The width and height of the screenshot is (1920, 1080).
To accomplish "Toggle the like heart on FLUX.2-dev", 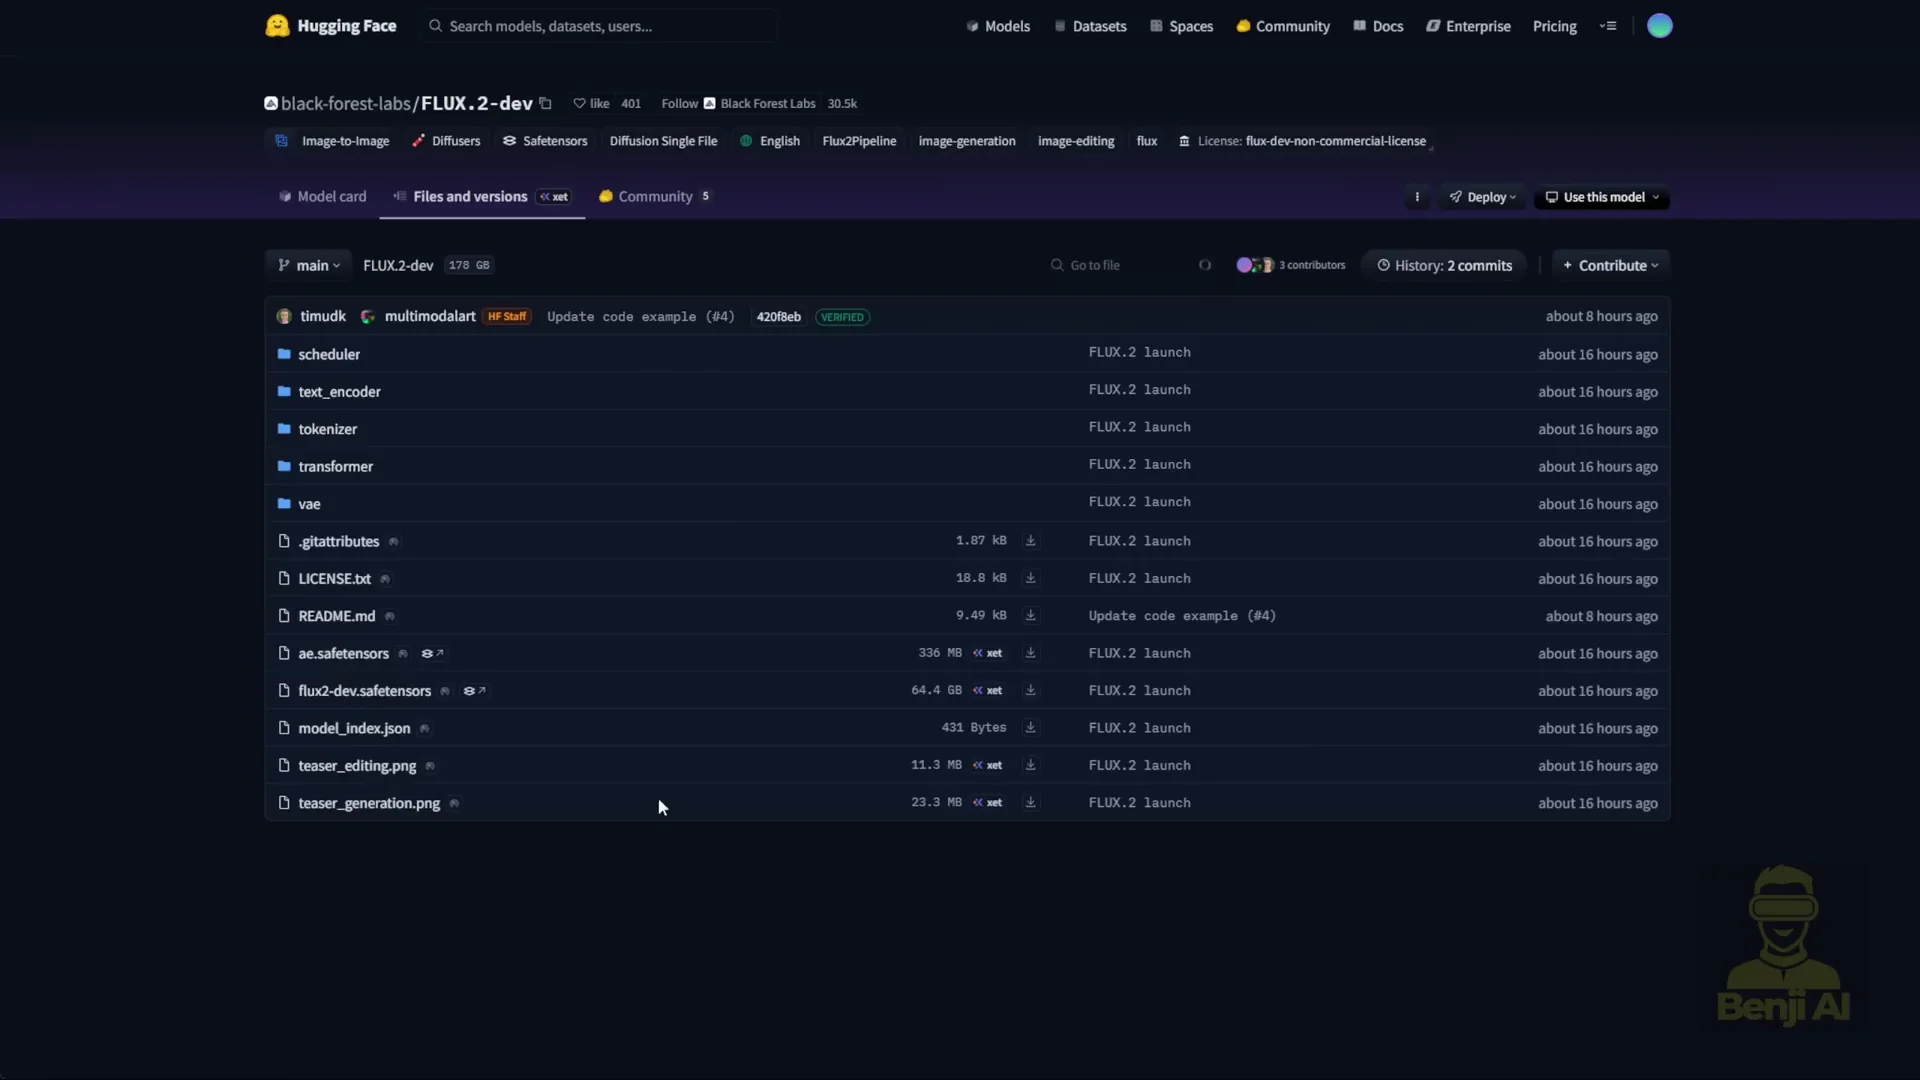I will pyautogui.click(x=589, y=103).
